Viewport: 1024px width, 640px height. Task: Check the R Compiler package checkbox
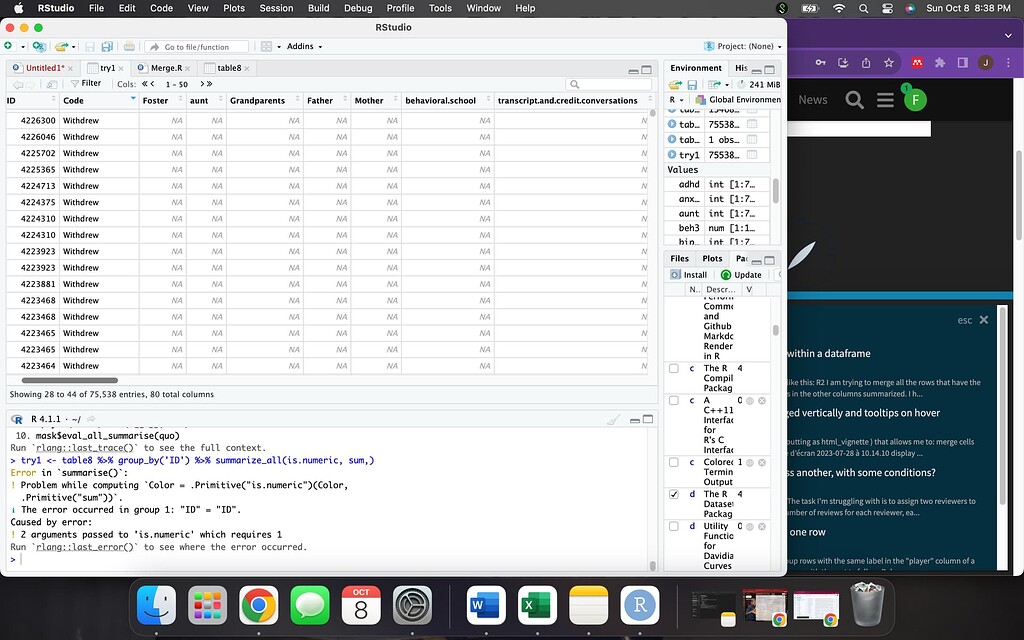coord(675,371)
